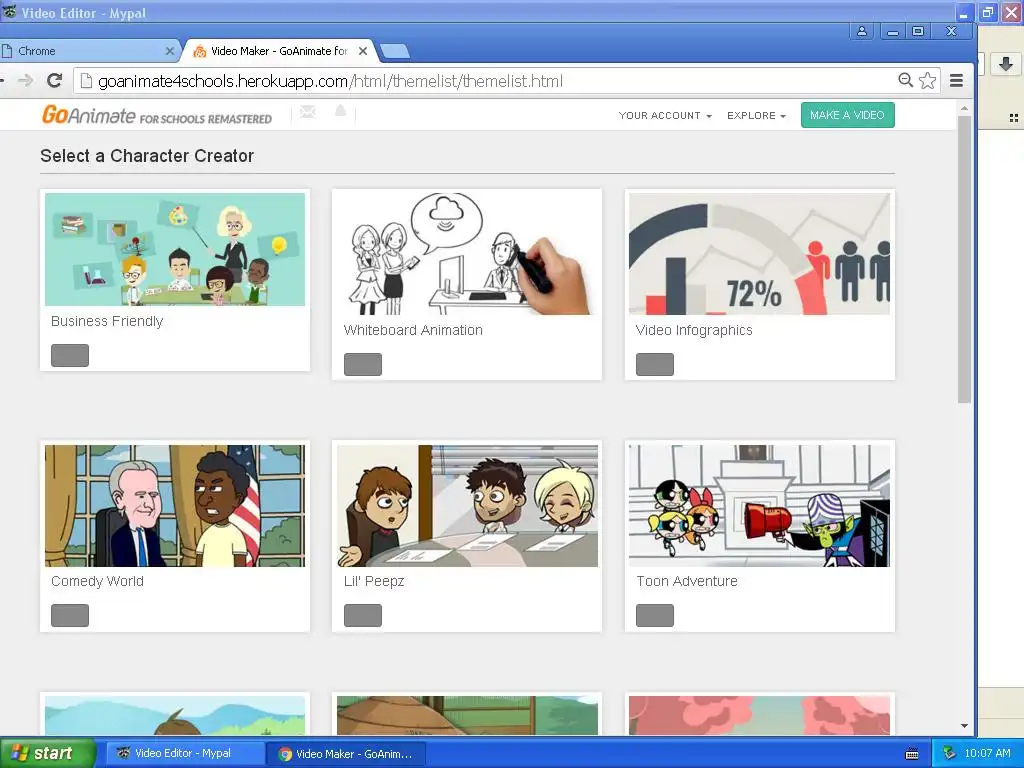Expand the EXPLORE dropdown menu

click(x=756, y=116)
